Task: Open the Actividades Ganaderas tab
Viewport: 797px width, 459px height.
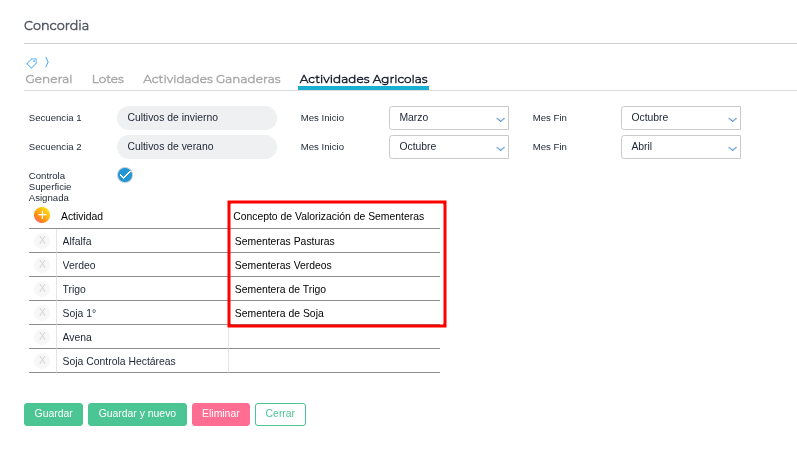Action: [212, 79]
